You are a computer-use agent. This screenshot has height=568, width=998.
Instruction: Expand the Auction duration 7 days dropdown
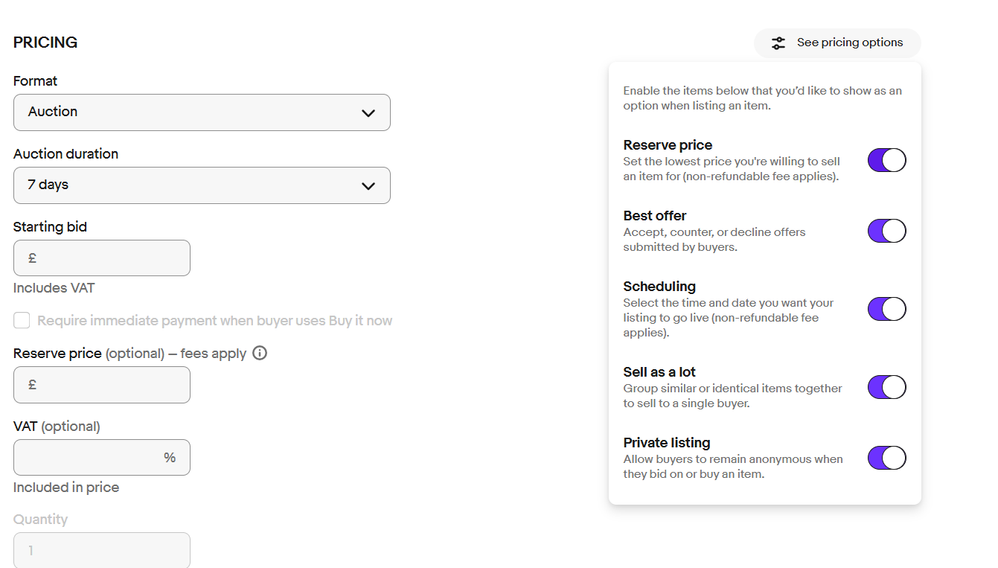coord(201,186)
